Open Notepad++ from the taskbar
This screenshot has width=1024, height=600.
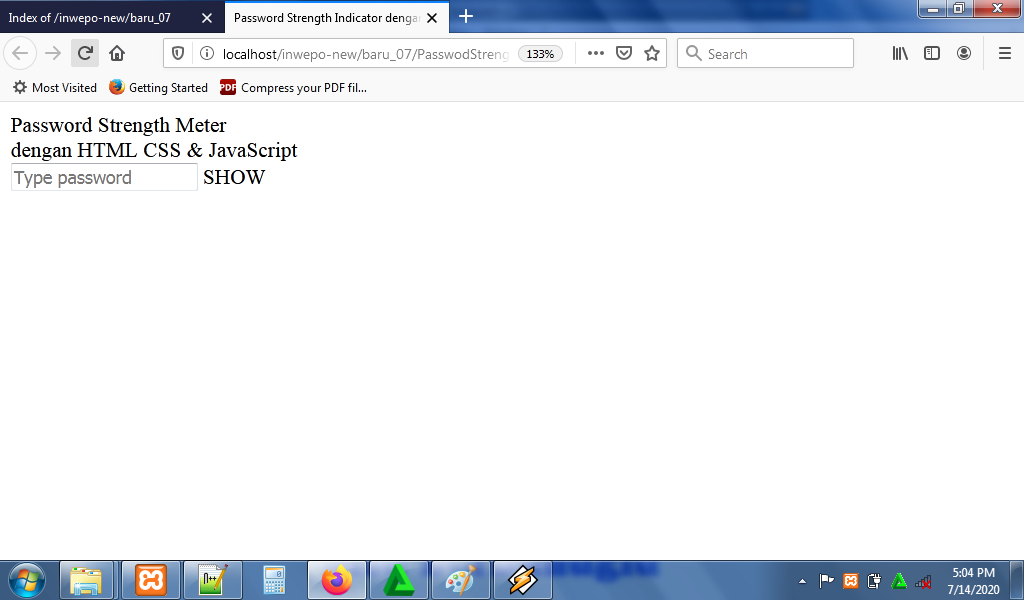[213, 580]
